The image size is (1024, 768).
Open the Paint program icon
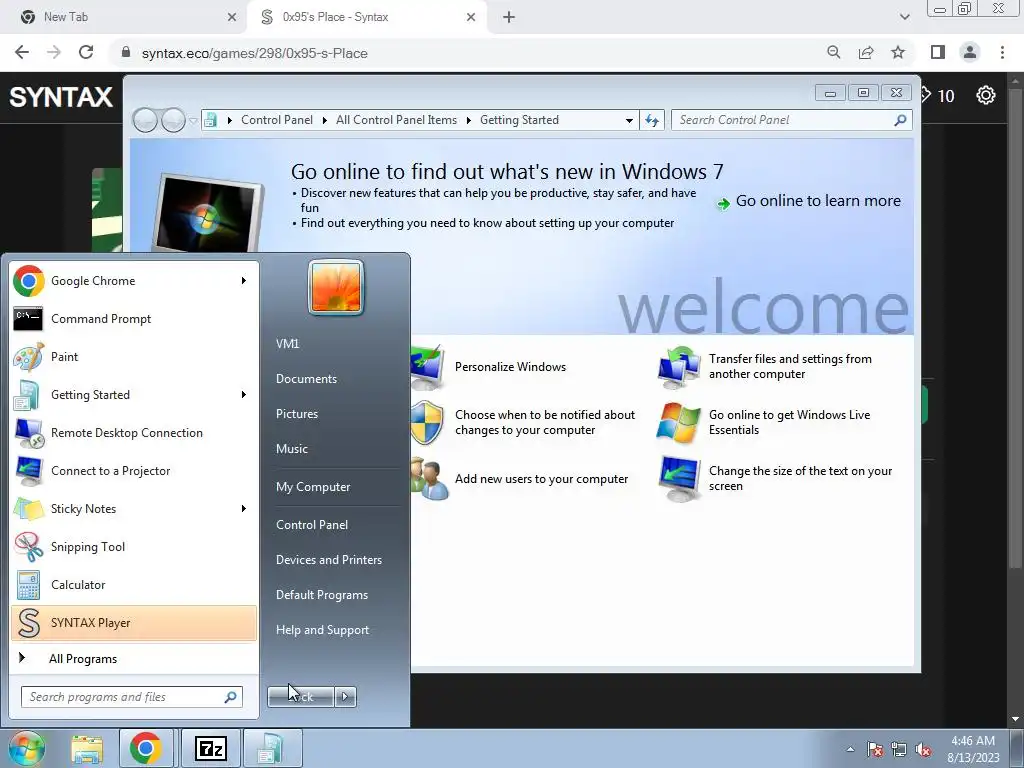28,357
